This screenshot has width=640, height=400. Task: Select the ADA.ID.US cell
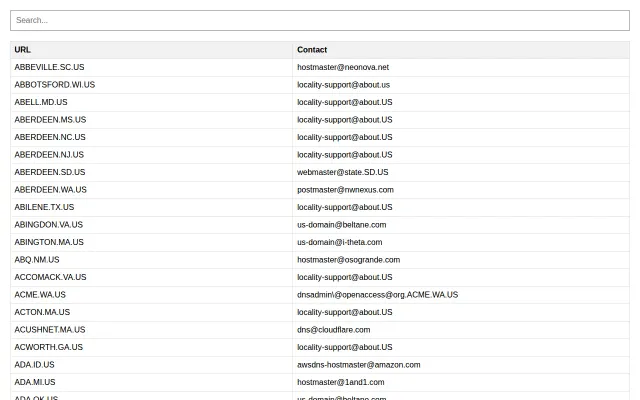coord(151,365)
